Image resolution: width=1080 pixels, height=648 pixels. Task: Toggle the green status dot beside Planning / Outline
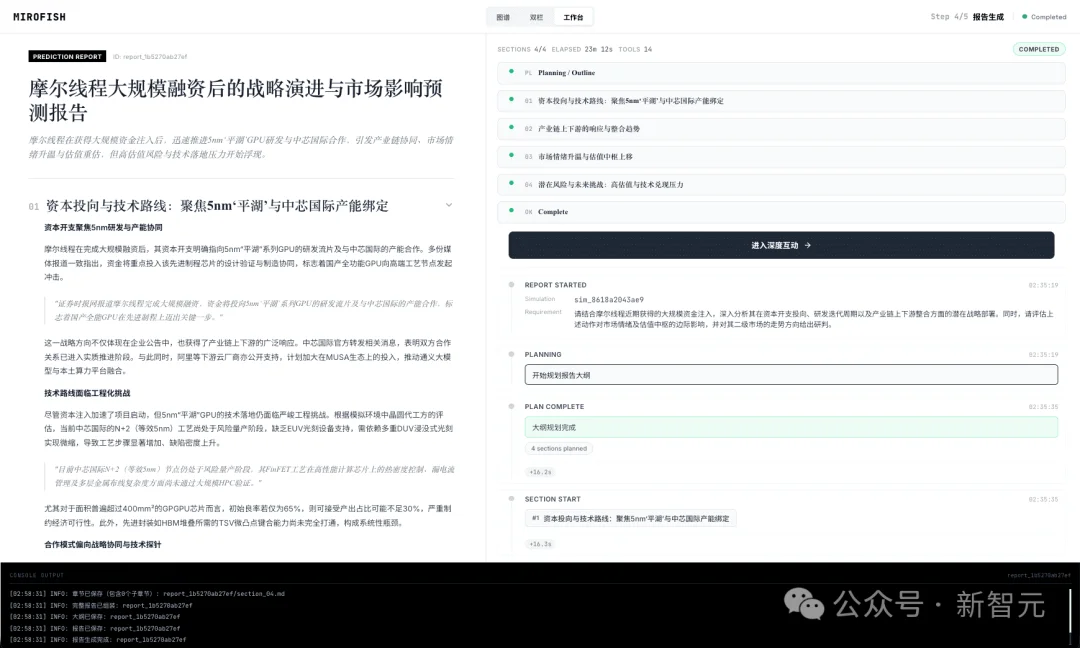pyautogui.click(x=512, y=73)
